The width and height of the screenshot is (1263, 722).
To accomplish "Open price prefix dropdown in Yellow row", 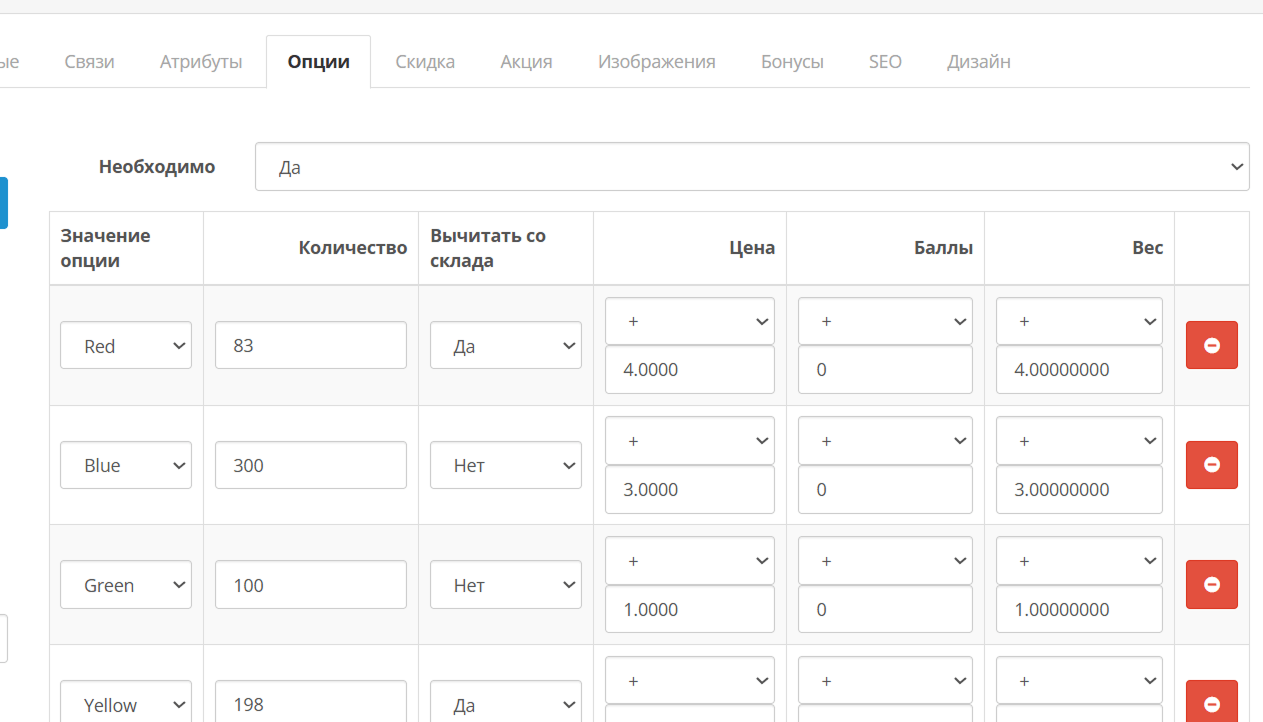I will coord(690,680).
